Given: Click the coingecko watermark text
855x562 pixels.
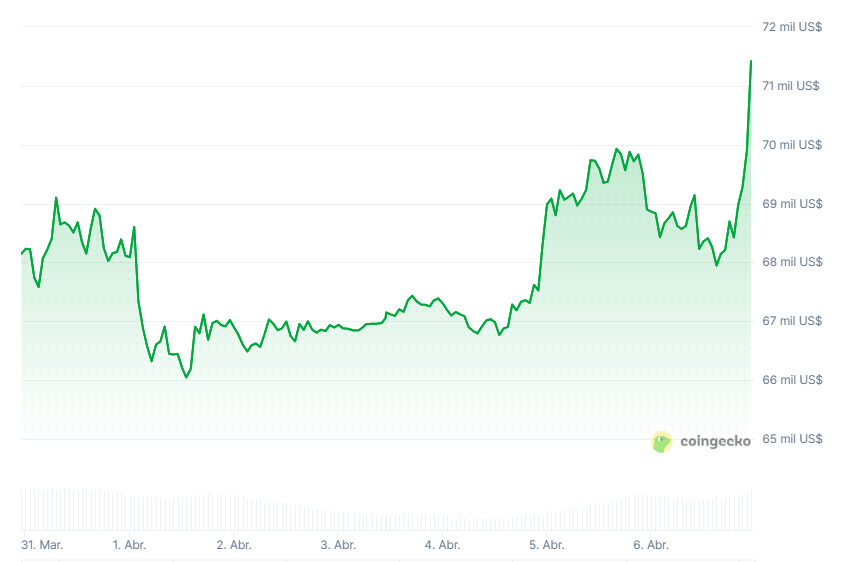Looking at the screenshot, I should (715, 441).
